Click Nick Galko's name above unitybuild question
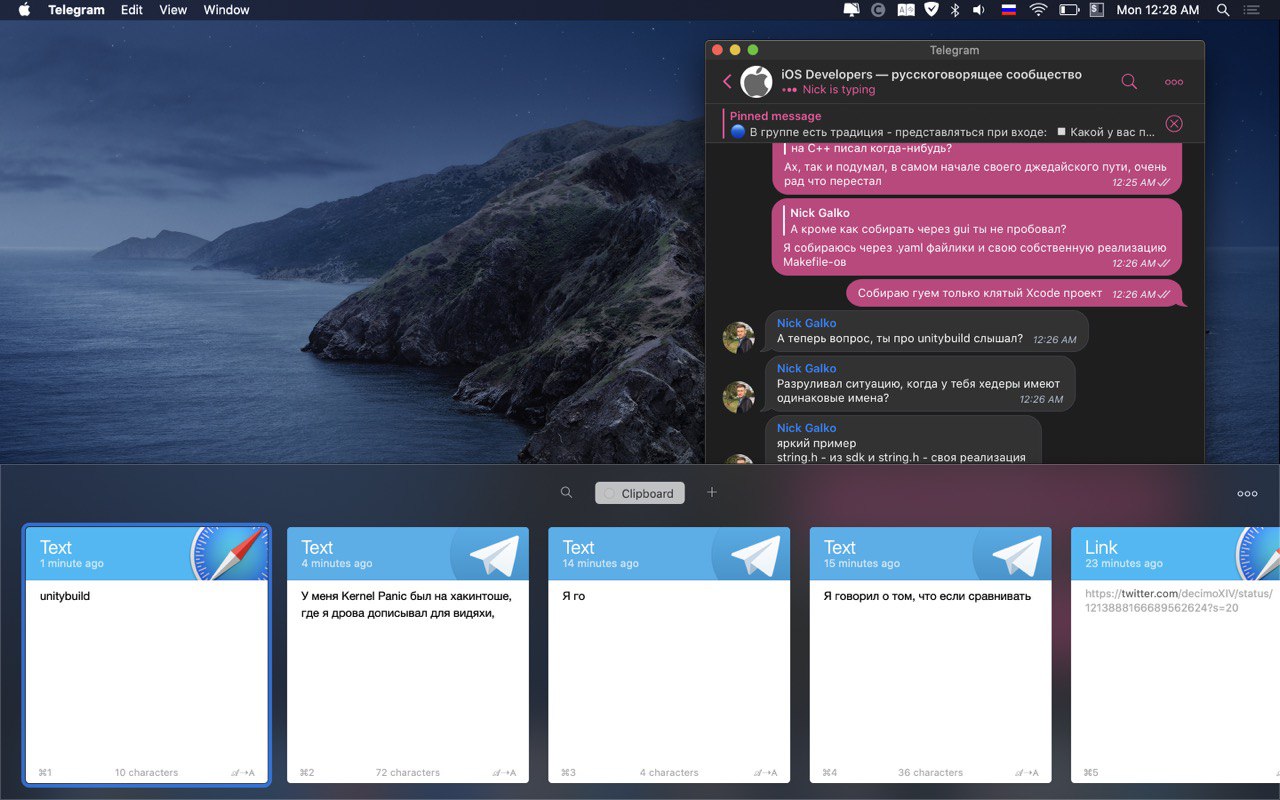Viewport: 1280px width, 800px height. pos(806,323)
